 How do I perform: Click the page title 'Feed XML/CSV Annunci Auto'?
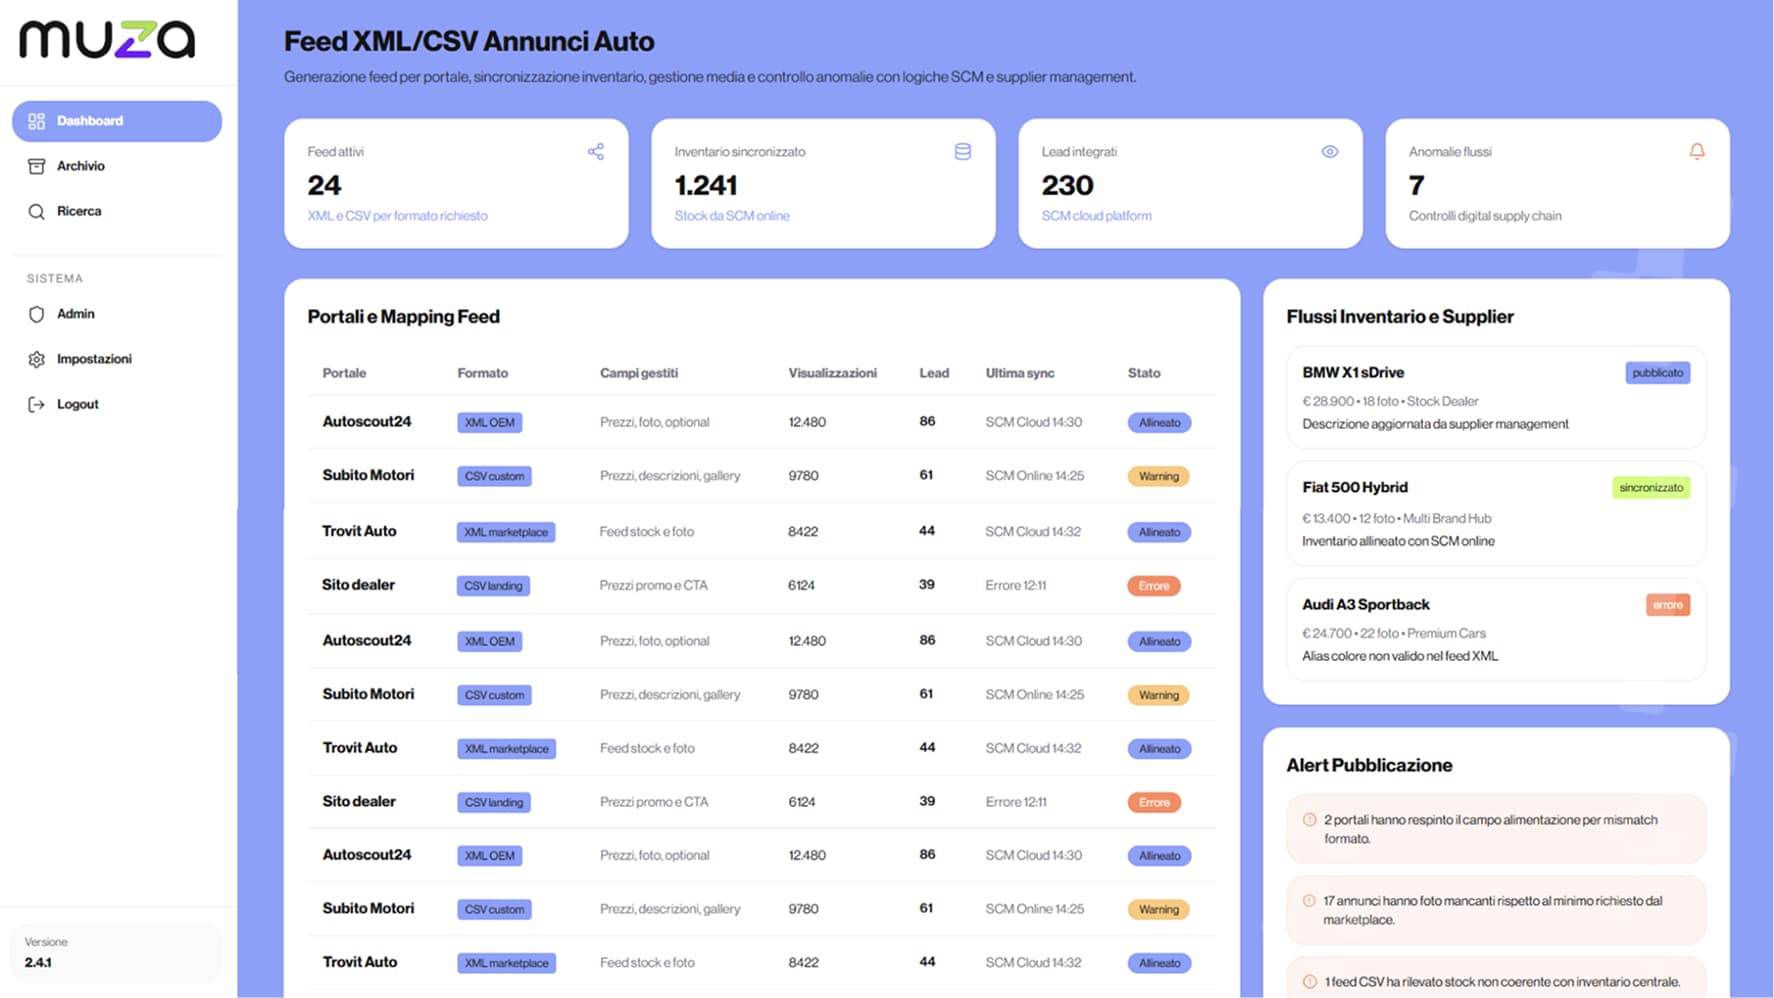[469, 41]
